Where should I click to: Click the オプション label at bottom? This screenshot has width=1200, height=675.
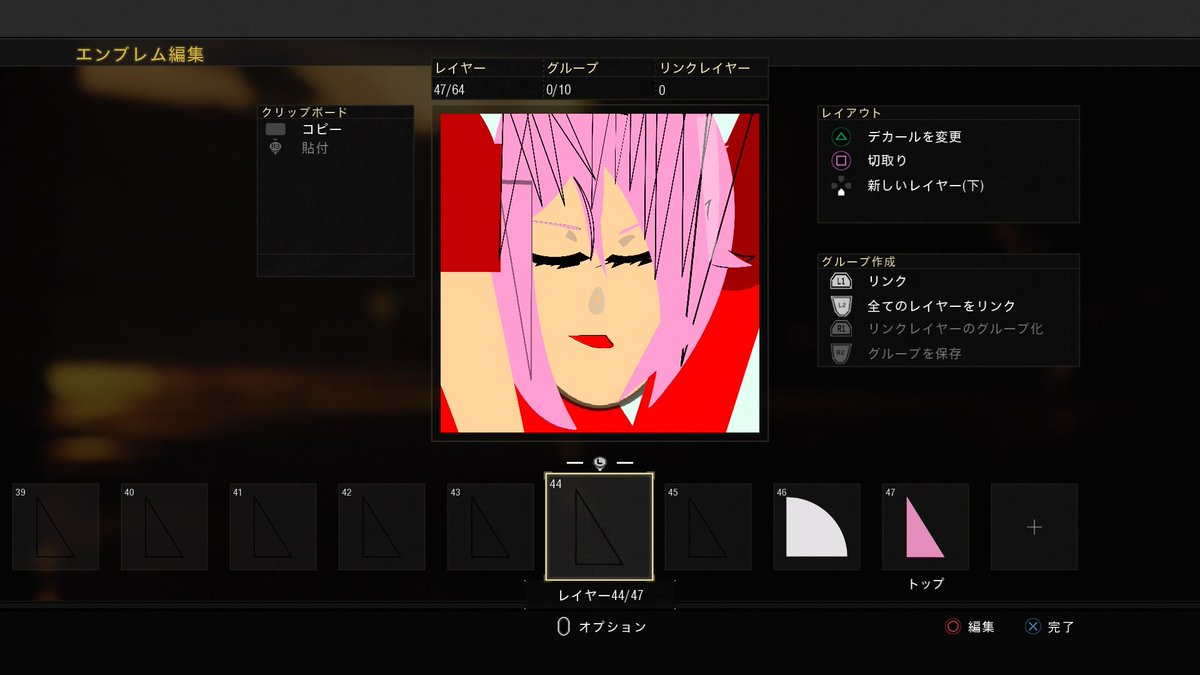tap(613, 627)
